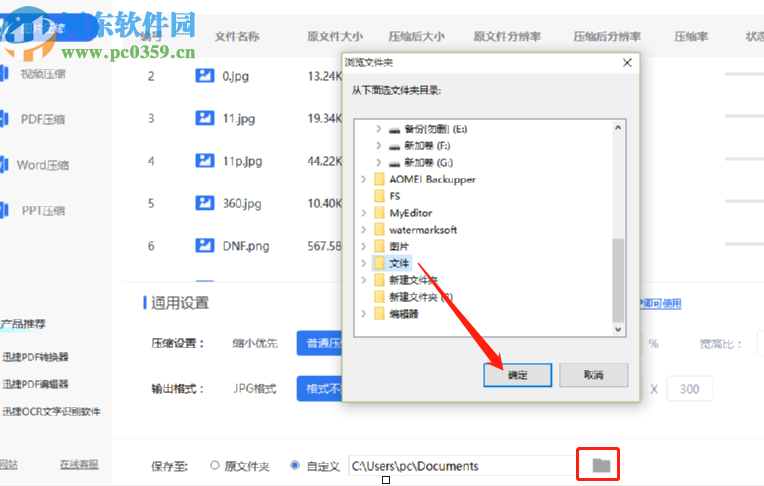This screenshot has height=486, width=764.
Task: Open 迅捷PDF转换器 product link
Action: (35, 357)
